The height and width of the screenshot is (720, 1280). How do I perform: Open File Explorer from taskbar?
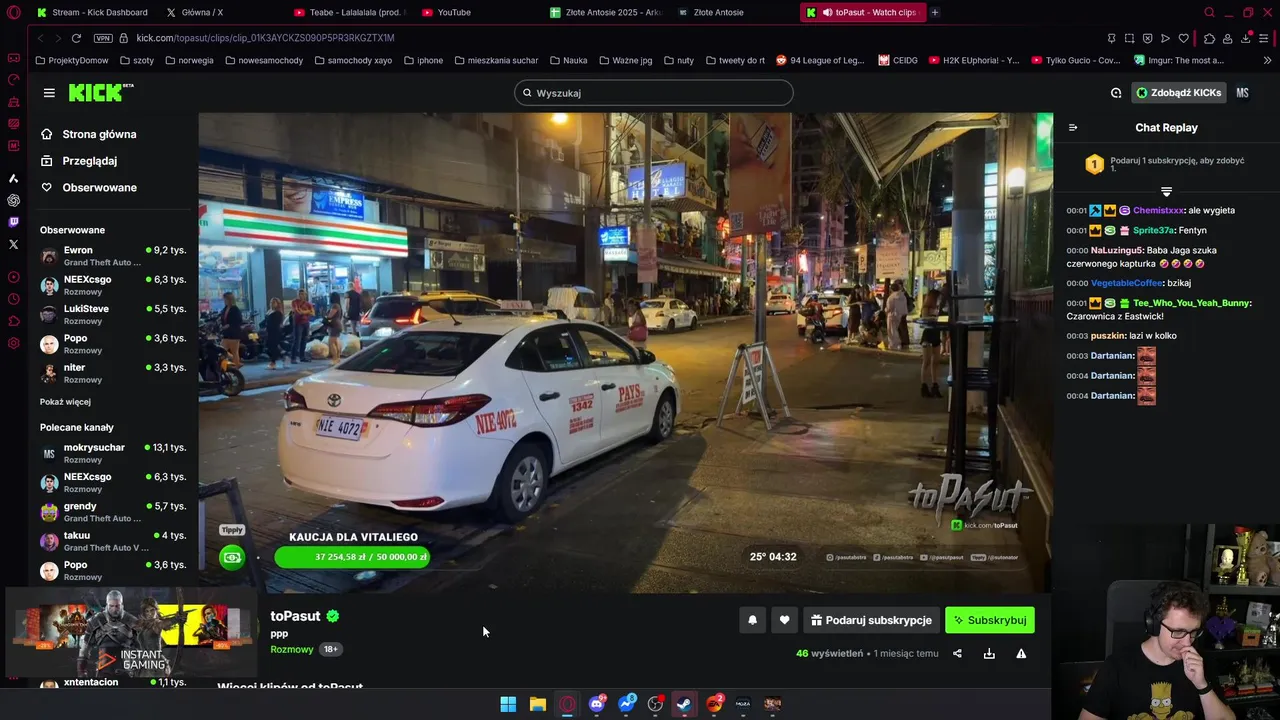point(538,704)
